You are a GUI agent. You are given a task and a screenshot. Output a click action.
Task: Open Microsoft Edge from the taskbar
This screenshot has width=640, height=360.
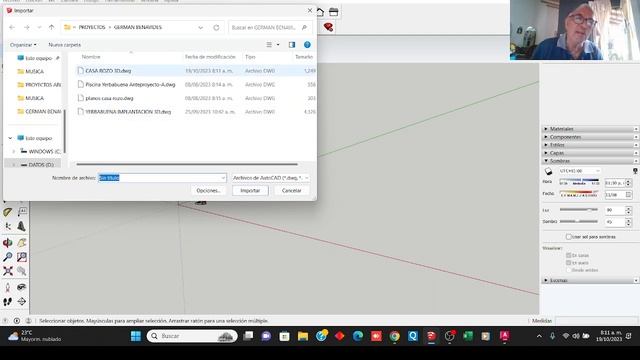pos(358,336)
